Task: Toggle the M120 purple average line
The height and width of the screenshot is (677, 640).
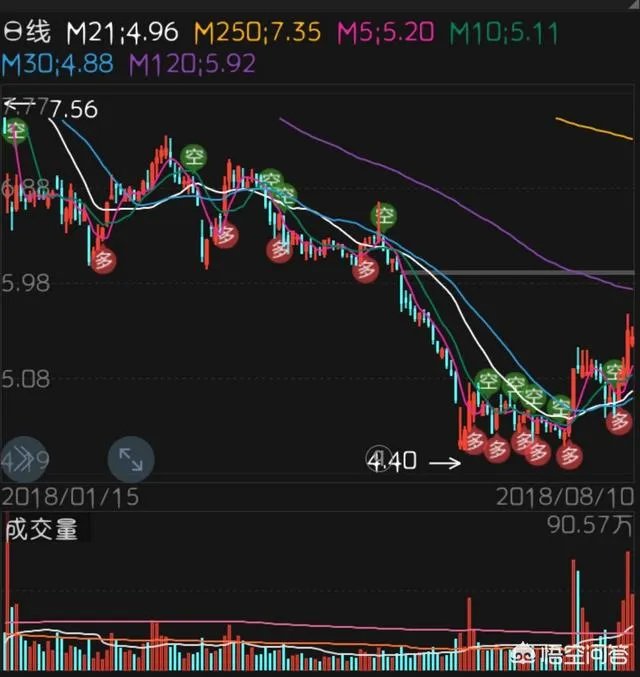Action: pyautogui.click(x=192, y=65)
